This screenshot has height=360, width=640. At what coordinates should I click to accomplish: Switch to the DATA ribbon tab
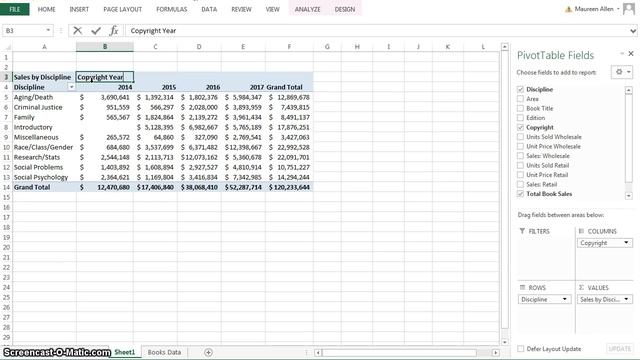[x=209, y=9]
